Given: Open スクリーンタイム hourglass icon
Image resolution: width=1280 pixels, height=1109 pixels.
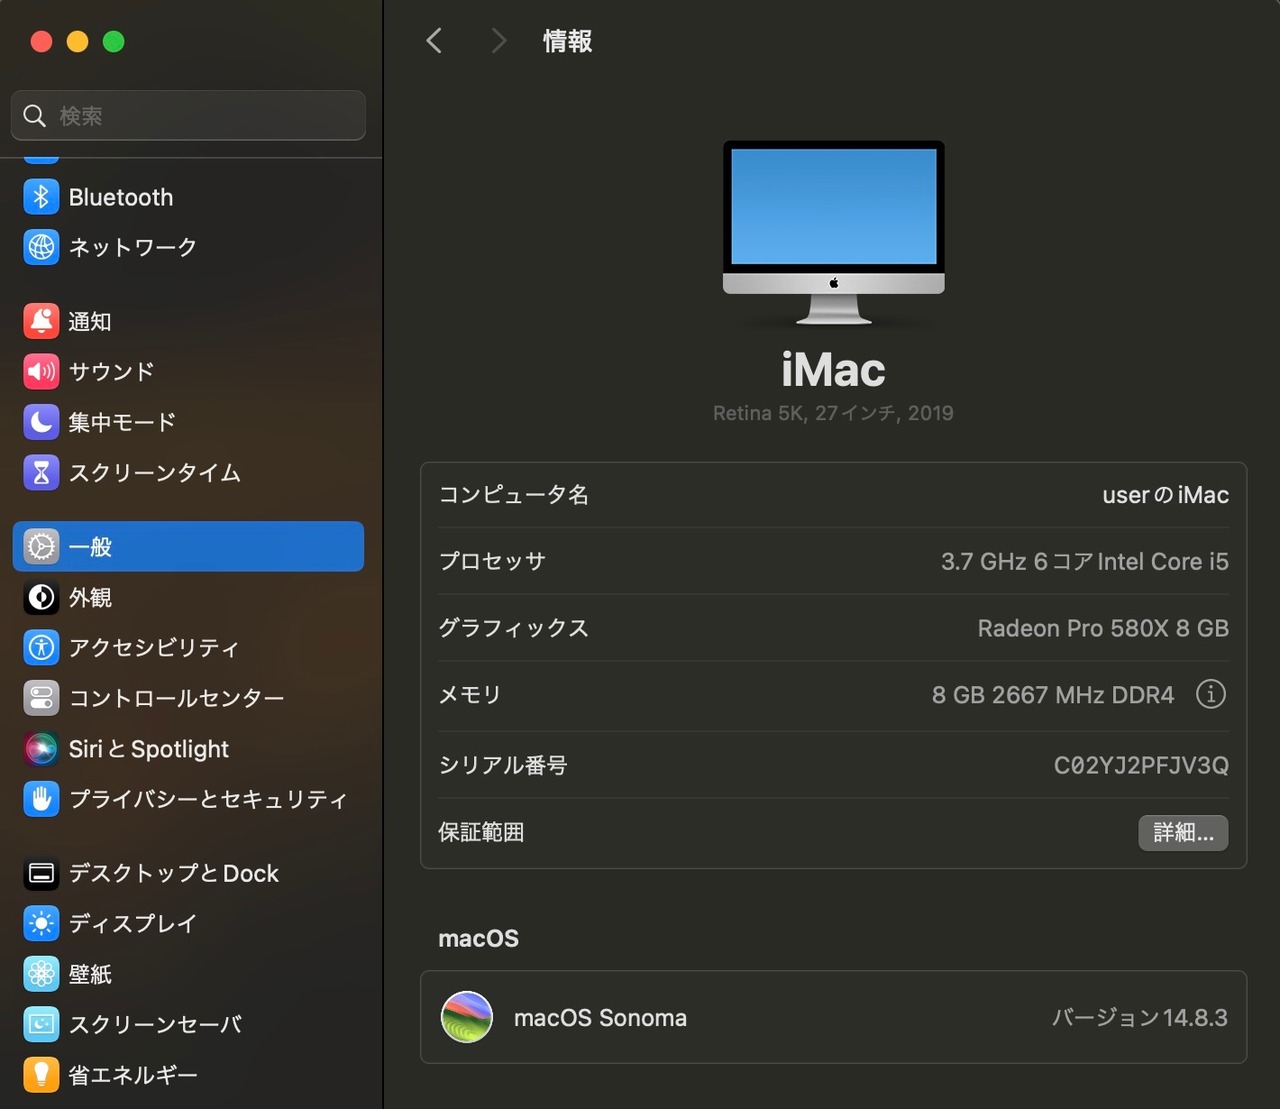Looking at the screenshot, I should (x=41, y=472).
